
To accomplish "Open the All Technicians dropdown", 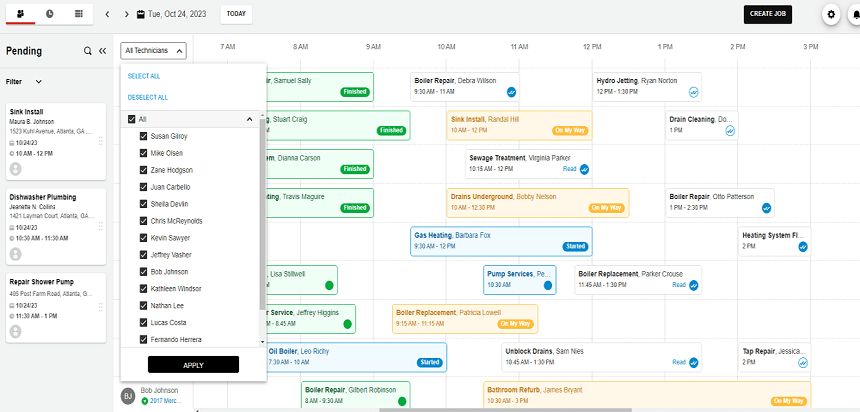I will pyautogui.click(x=154, y=50).
